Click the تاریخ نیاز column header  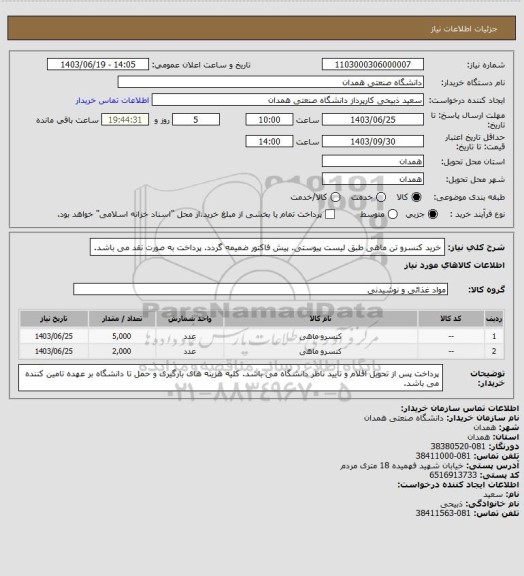[x=54, y=319]
